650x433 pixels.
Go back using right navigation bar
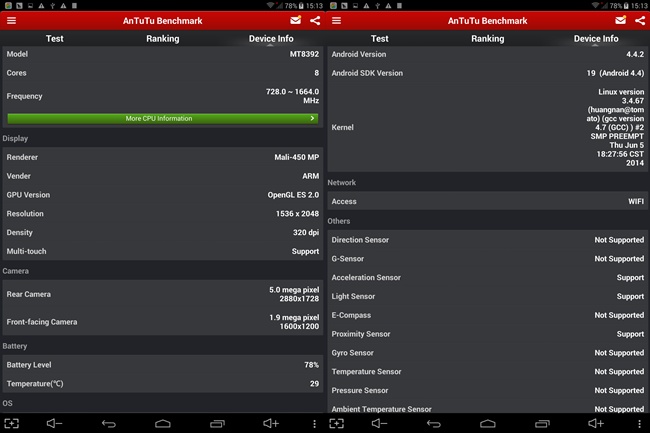click(x=434, y=423)
